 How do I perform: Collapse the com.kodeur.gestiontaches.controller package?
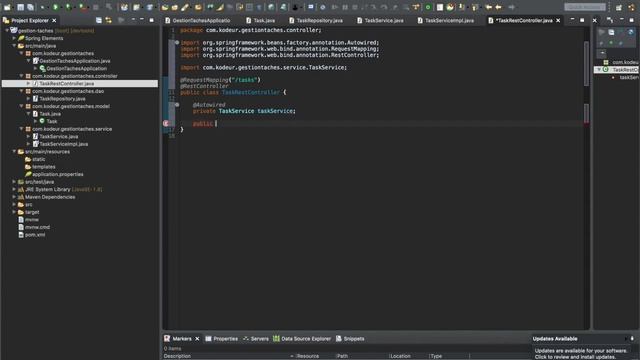(22, 76)
